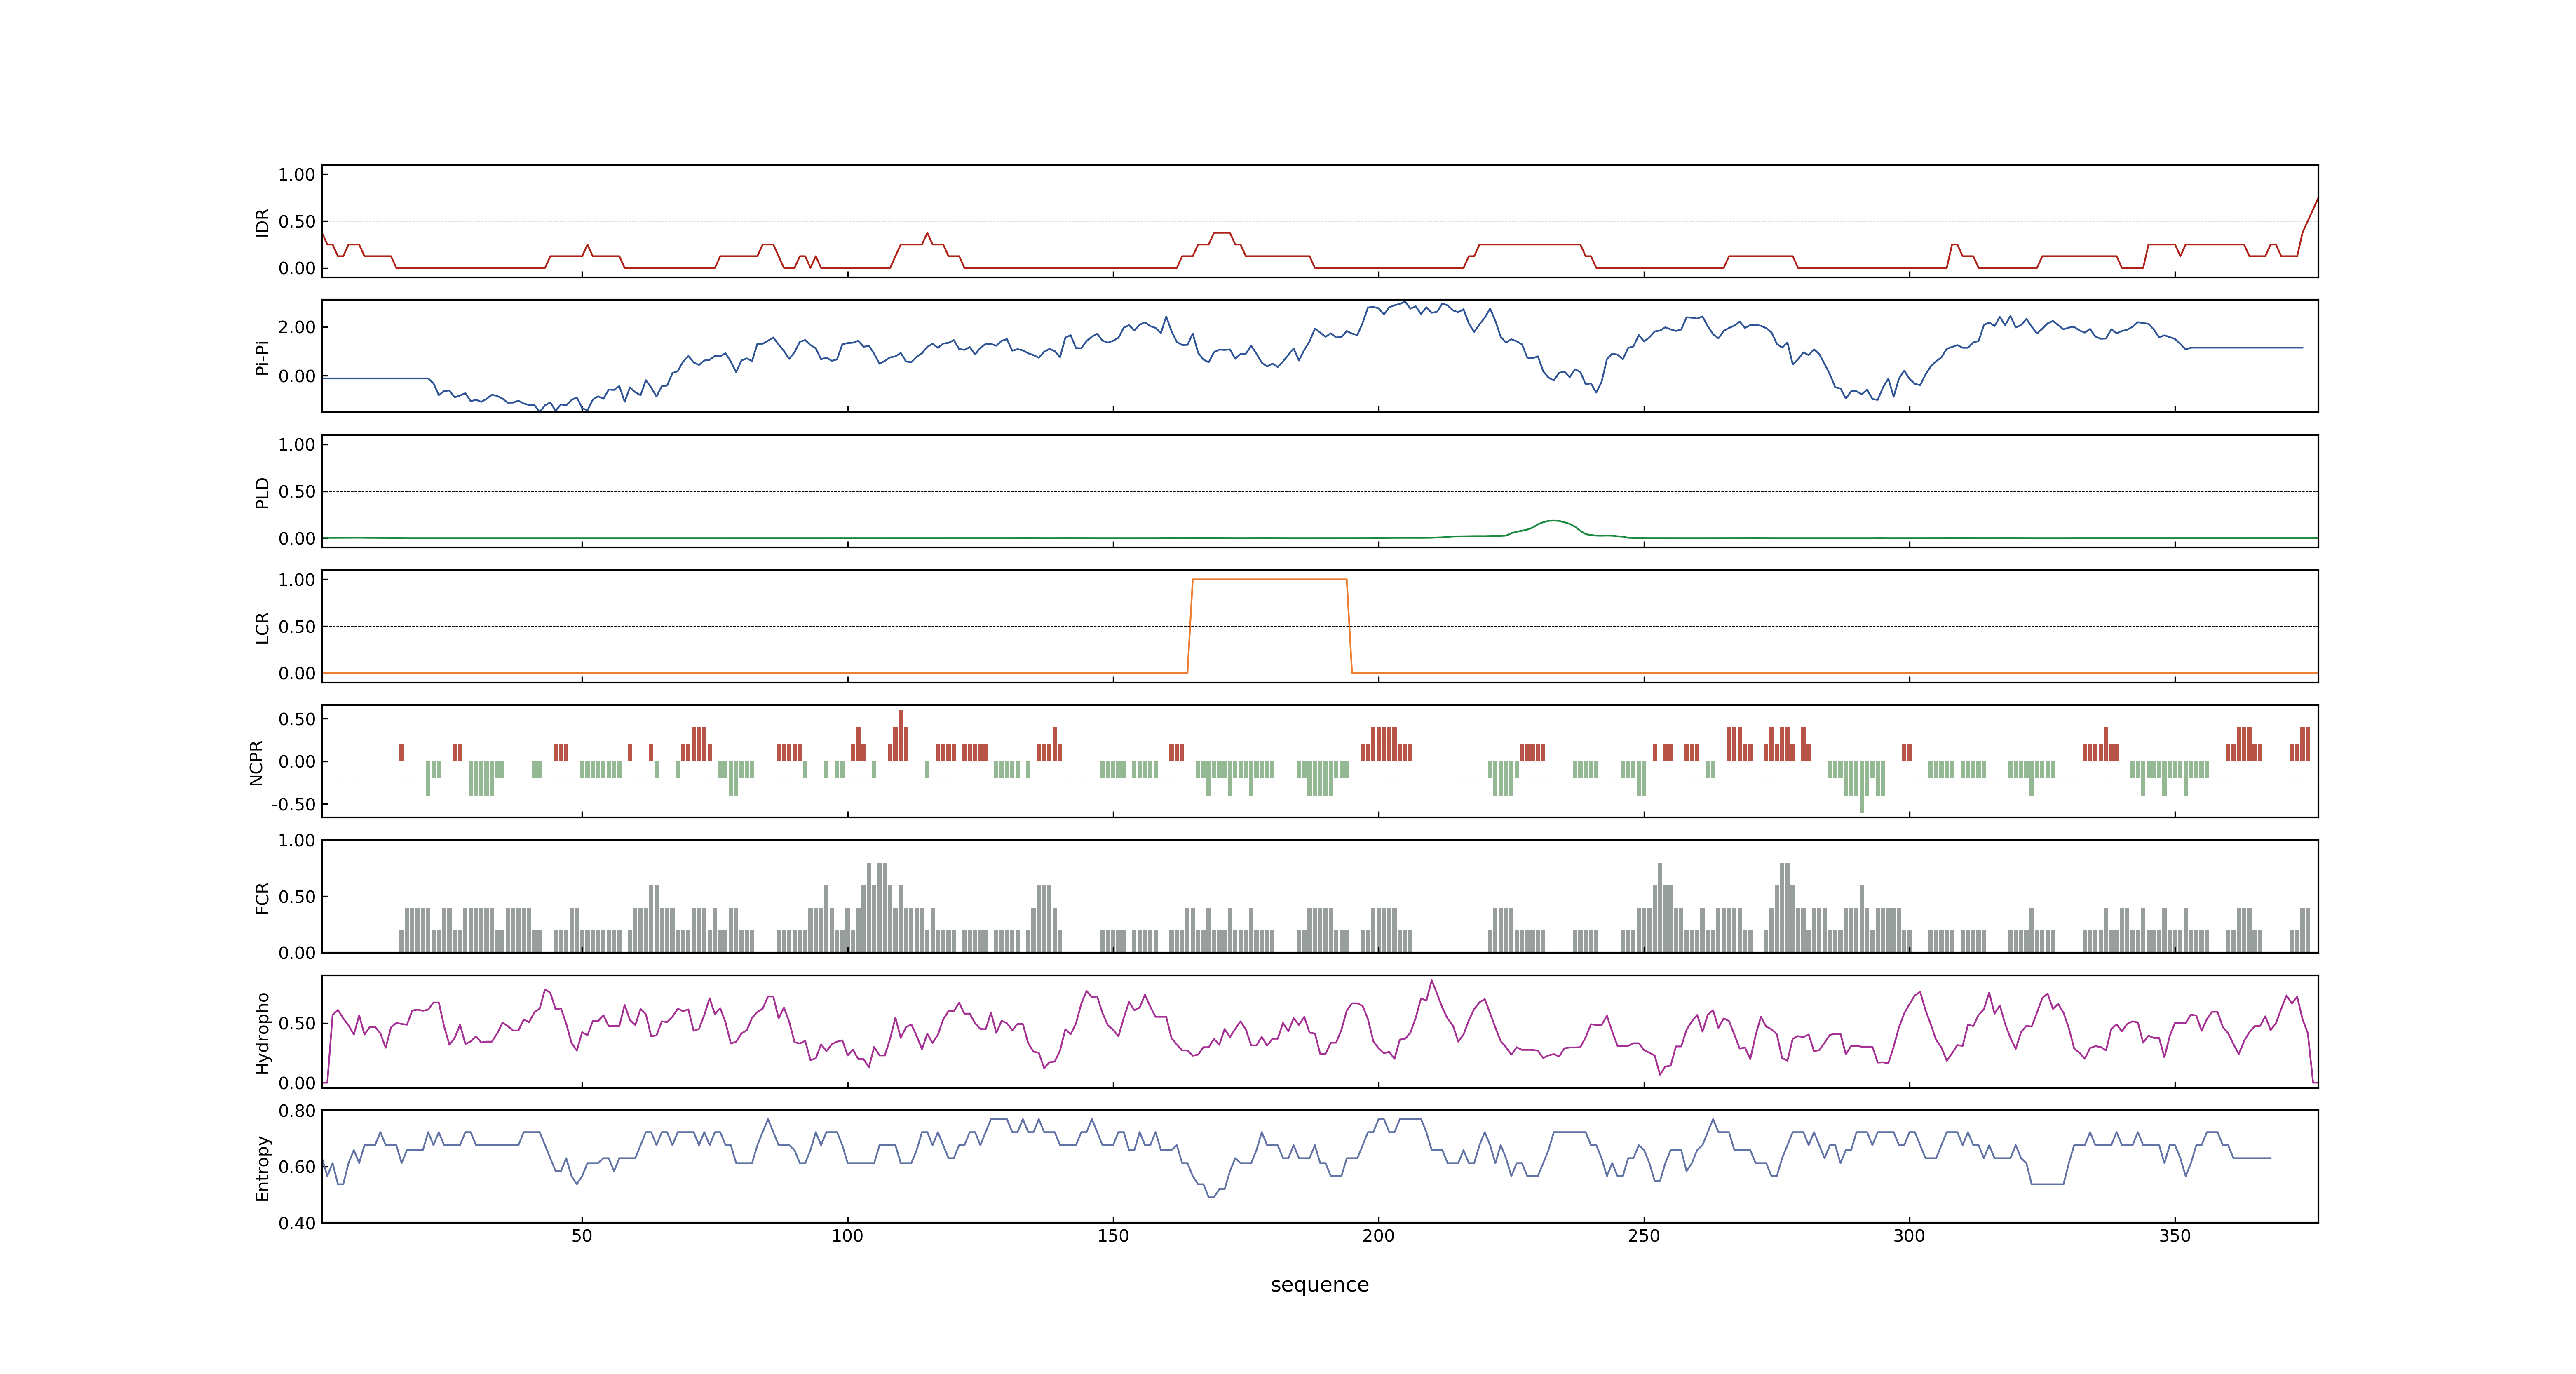This screenshot has width=2576, height=1374.
Task: Click the 1.00 tick on FCR axis
Action: [297, 840]
